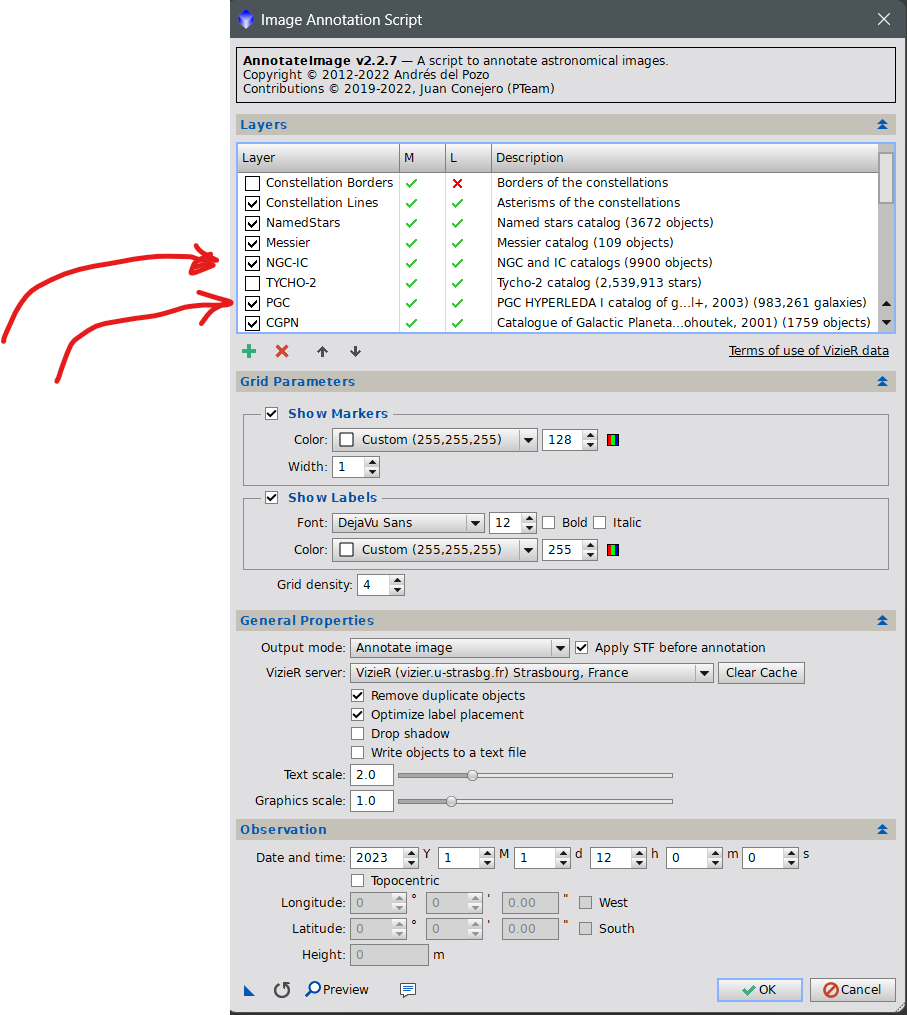
Task: Click the Text scale slider handle
Action: tap(473, 775)
